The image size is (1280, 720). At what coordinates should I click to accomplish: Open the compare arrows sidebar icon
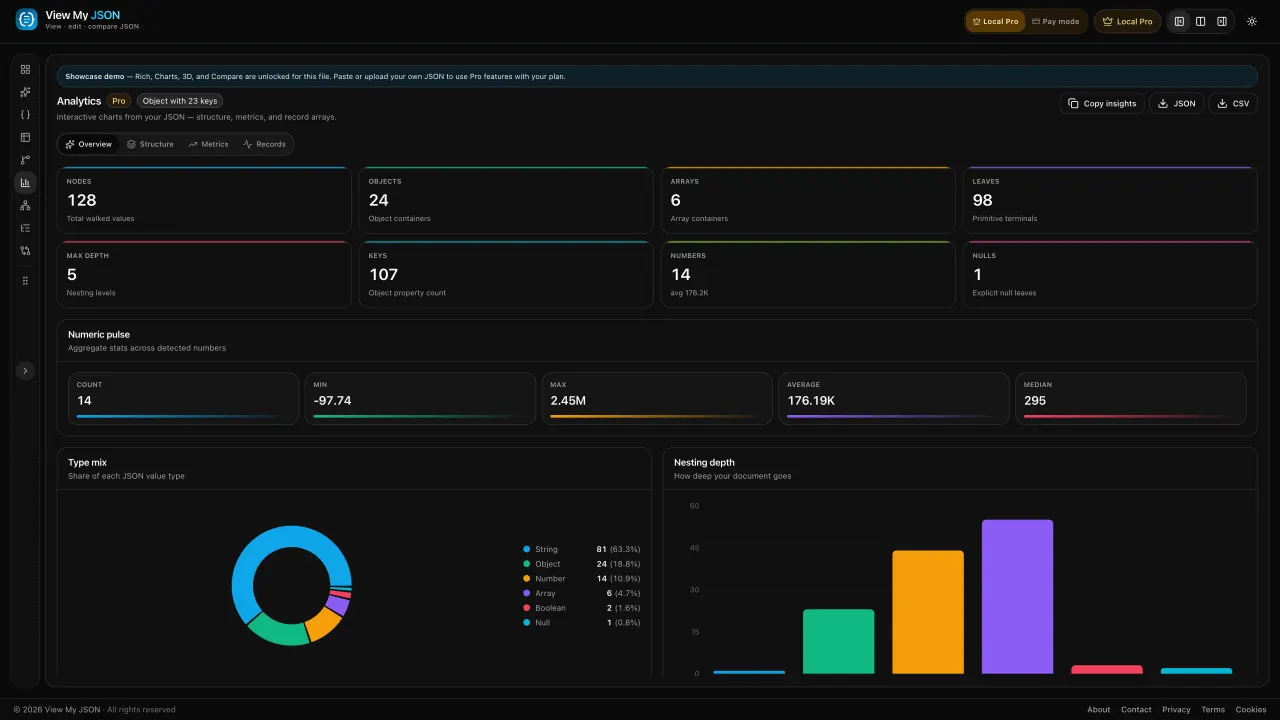click(25, 251)
